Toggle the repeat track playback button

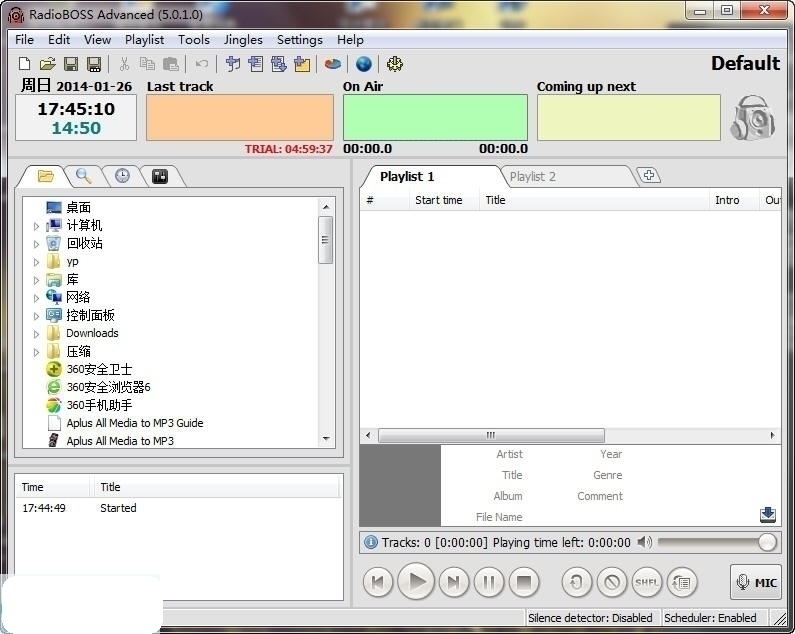576,582
